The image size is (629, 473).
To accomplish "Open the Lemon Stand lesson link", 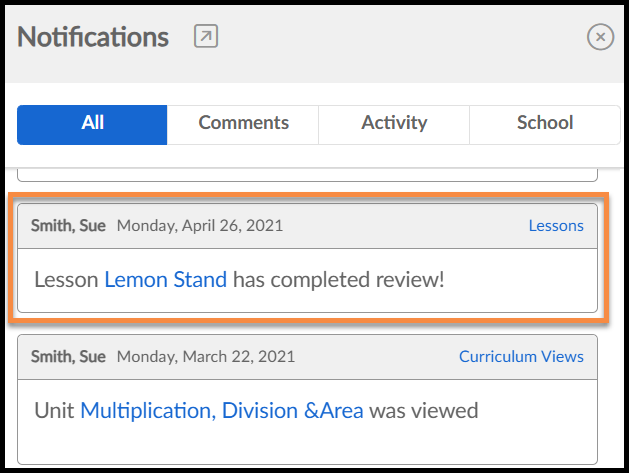I will 165,279.
